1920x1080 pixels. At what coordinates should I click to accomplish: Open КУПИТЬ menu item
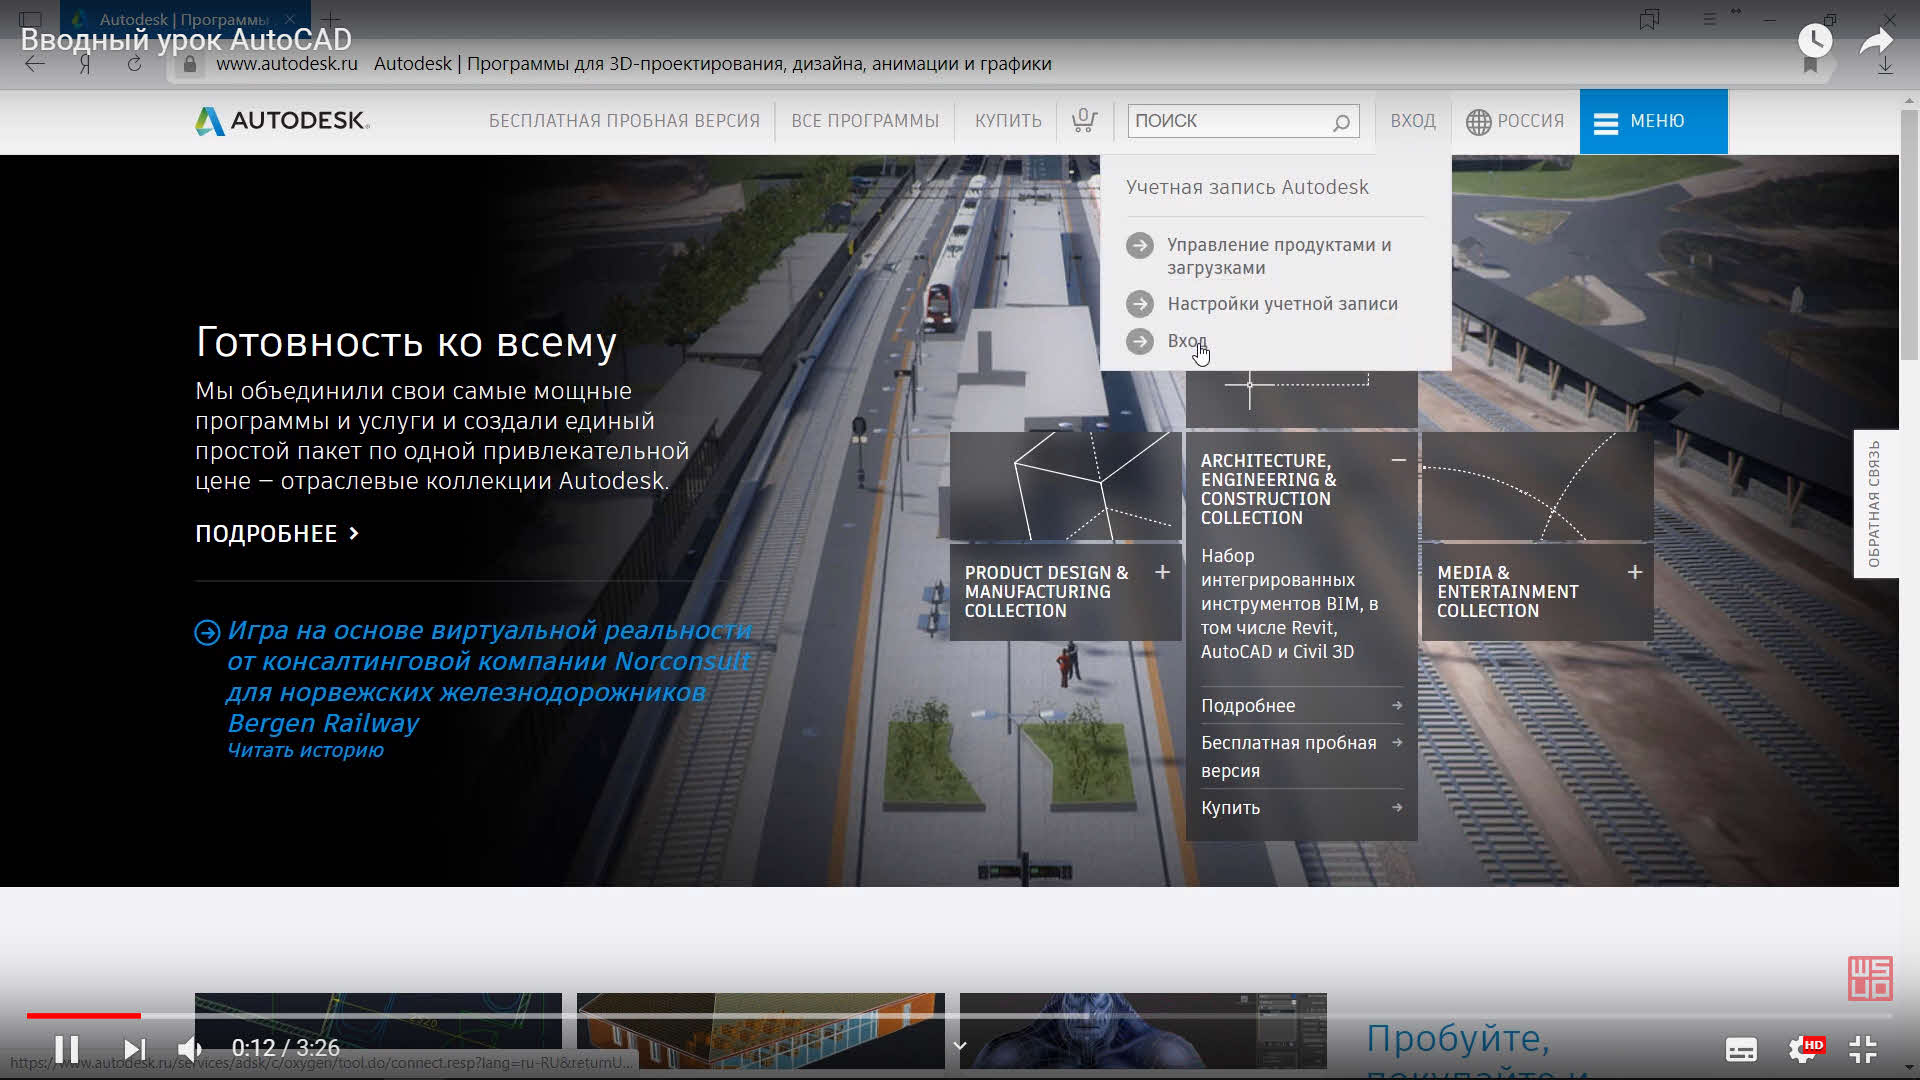coord(1008,121)
